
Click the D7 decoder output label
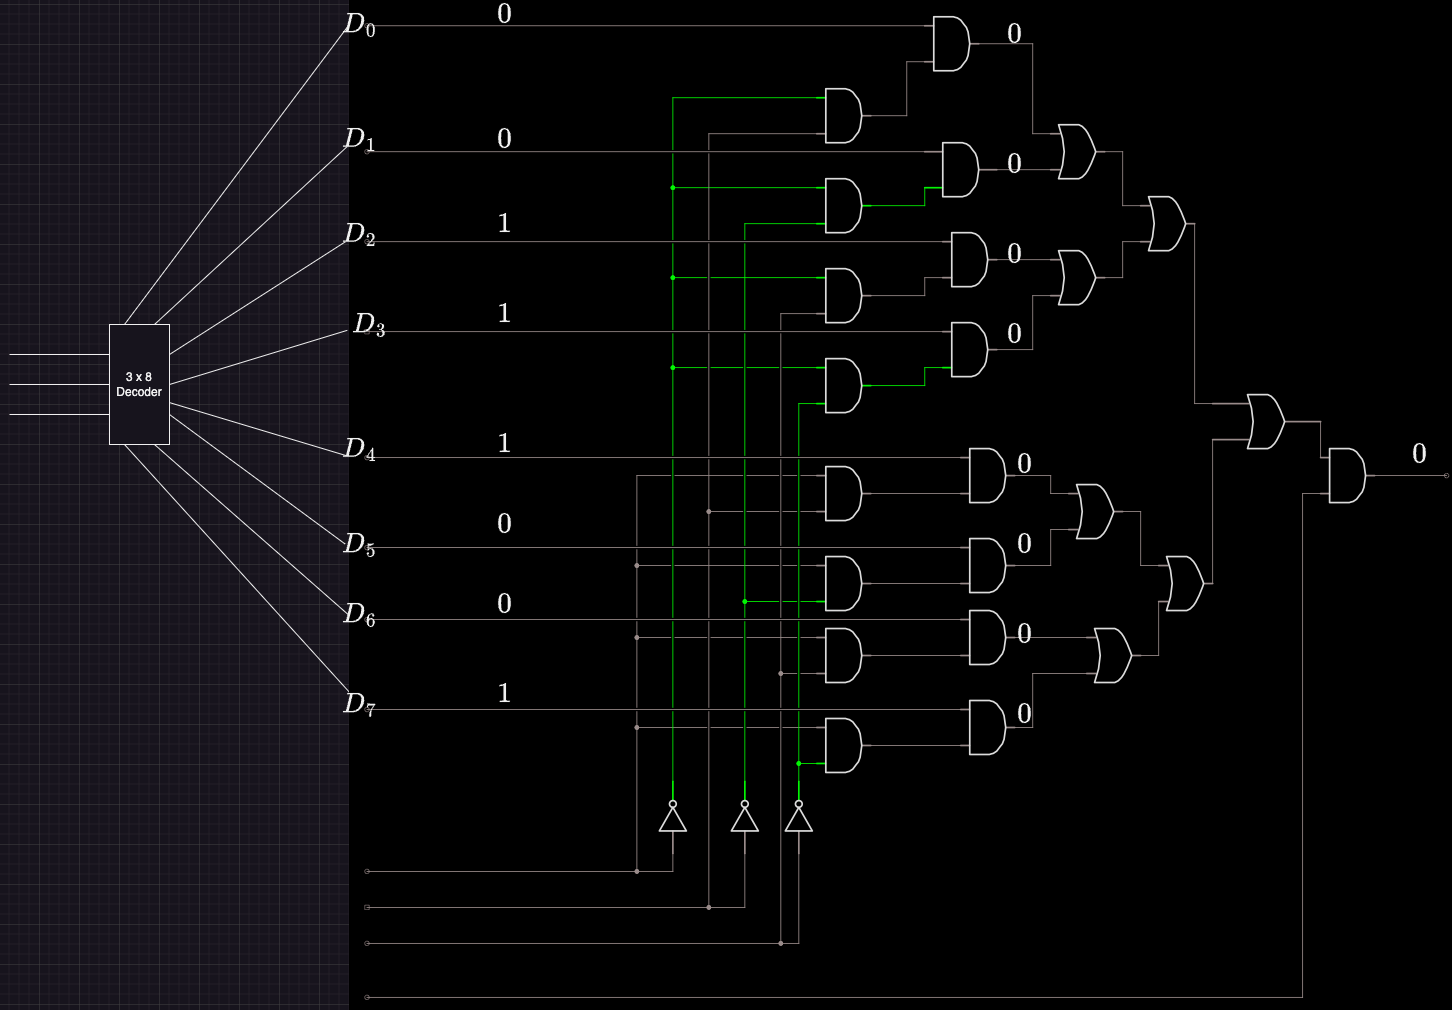click(x=360, y=705)
